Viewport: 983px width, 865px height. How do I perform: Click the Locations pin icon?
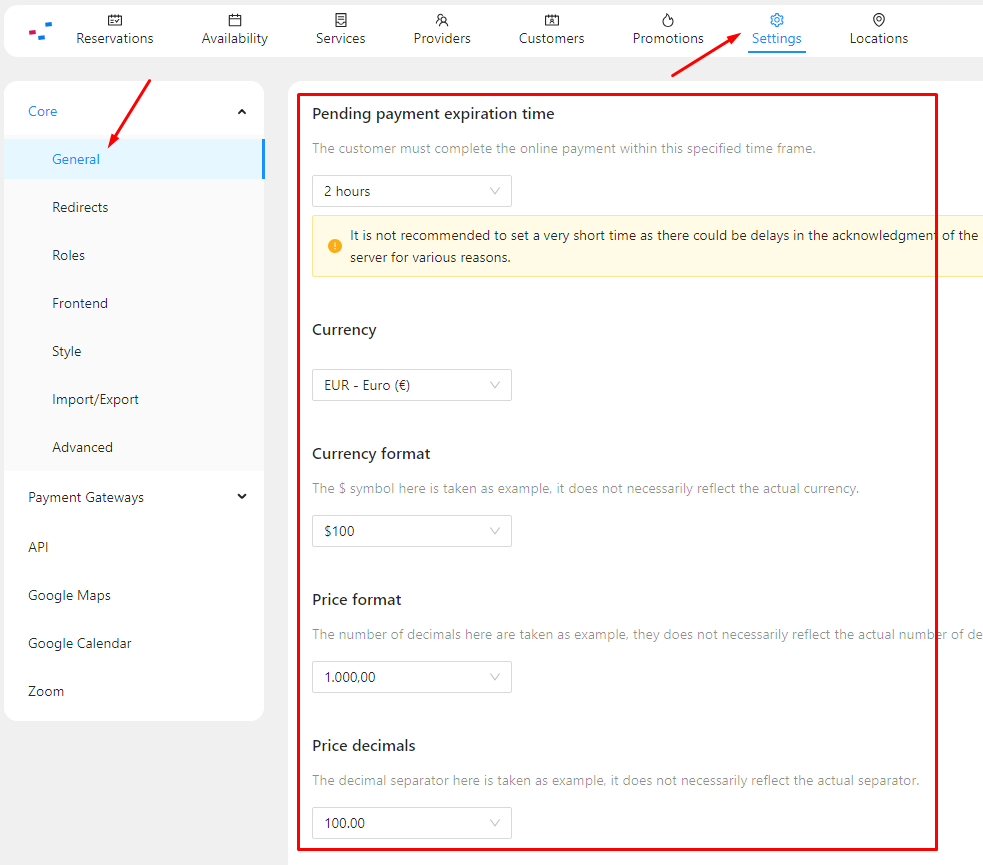[x=878, y=20]
